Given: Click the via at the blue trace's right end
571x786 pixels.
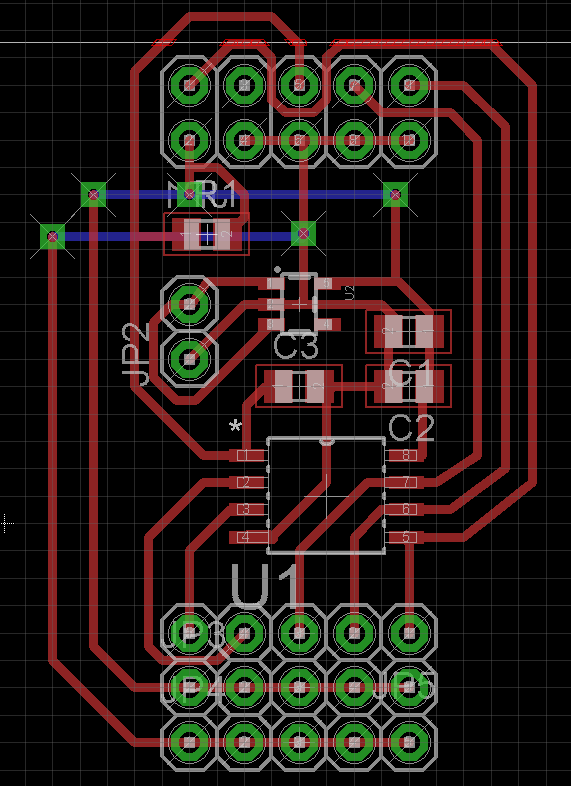Looking at the screenshot, I should click(395, 194).
